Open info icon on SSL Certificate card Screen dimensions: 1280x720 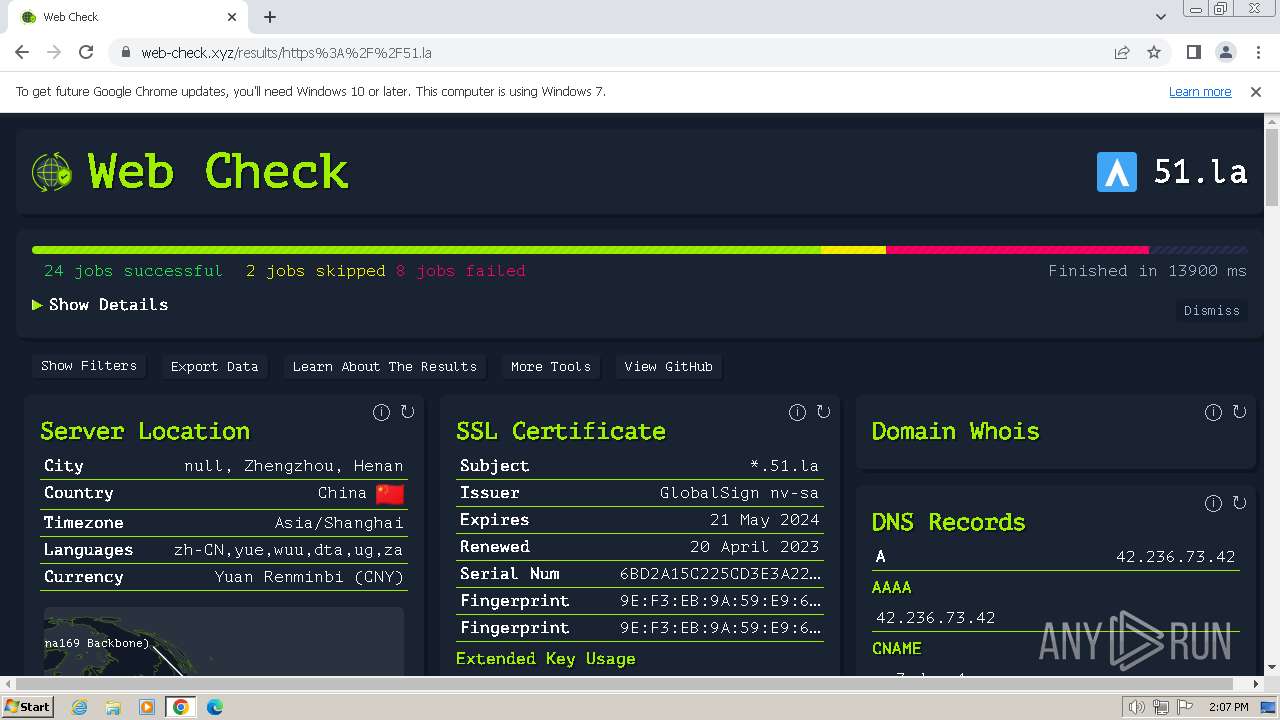coord(797,412)
